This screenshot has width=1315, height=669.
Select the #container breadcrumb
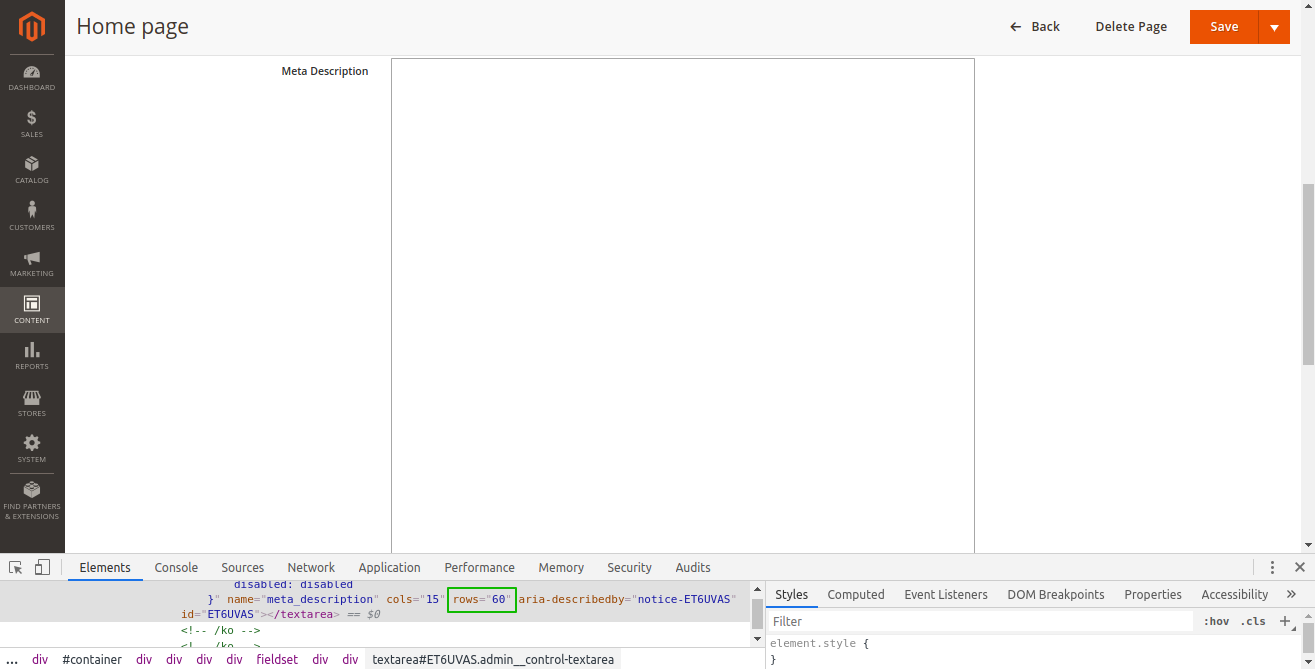(92, 659)
